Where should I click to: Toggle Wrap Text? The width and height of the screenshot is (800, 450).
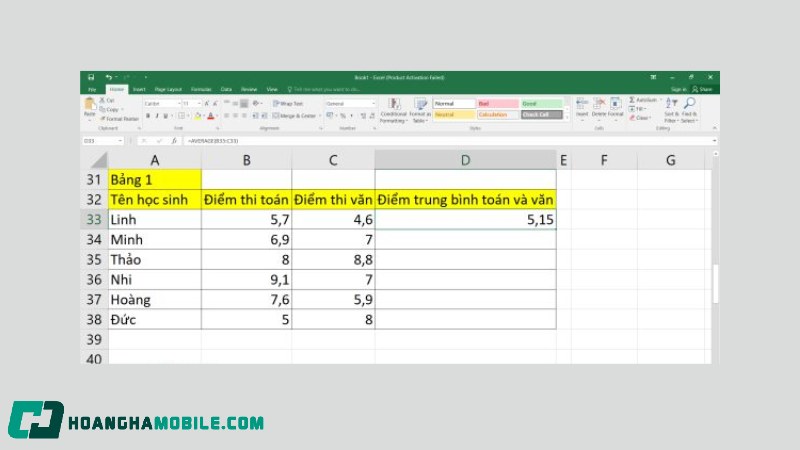pos(288,103)
